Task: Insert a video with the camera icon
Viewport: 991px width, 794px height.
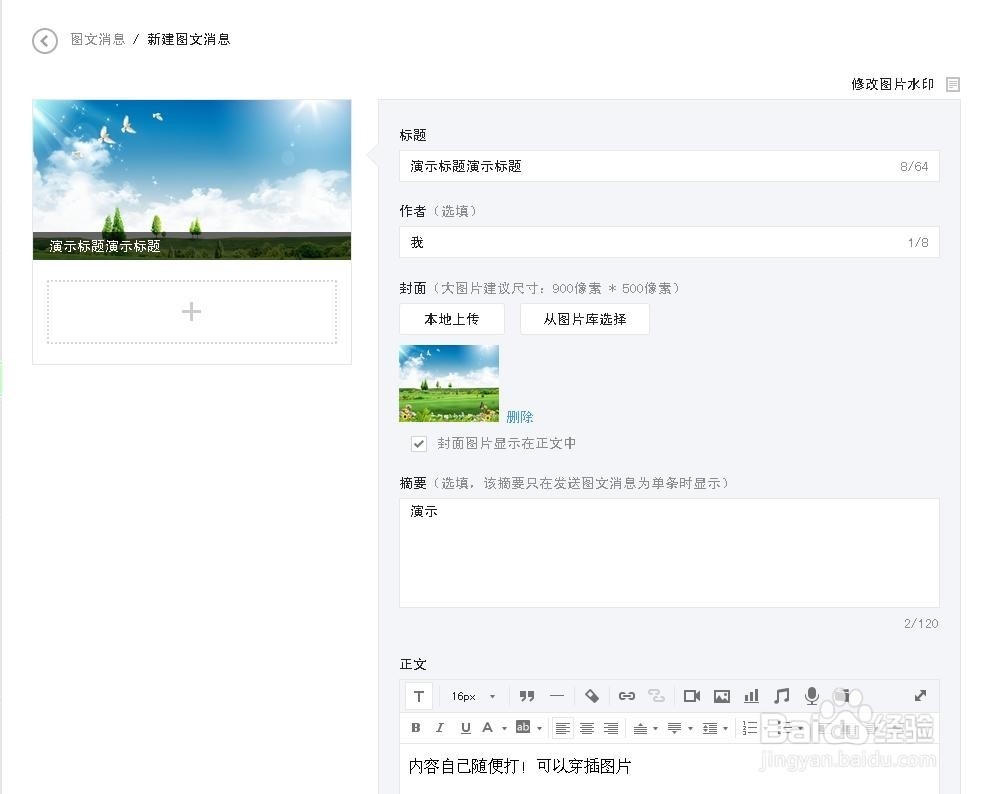Action: coord(692,696)
